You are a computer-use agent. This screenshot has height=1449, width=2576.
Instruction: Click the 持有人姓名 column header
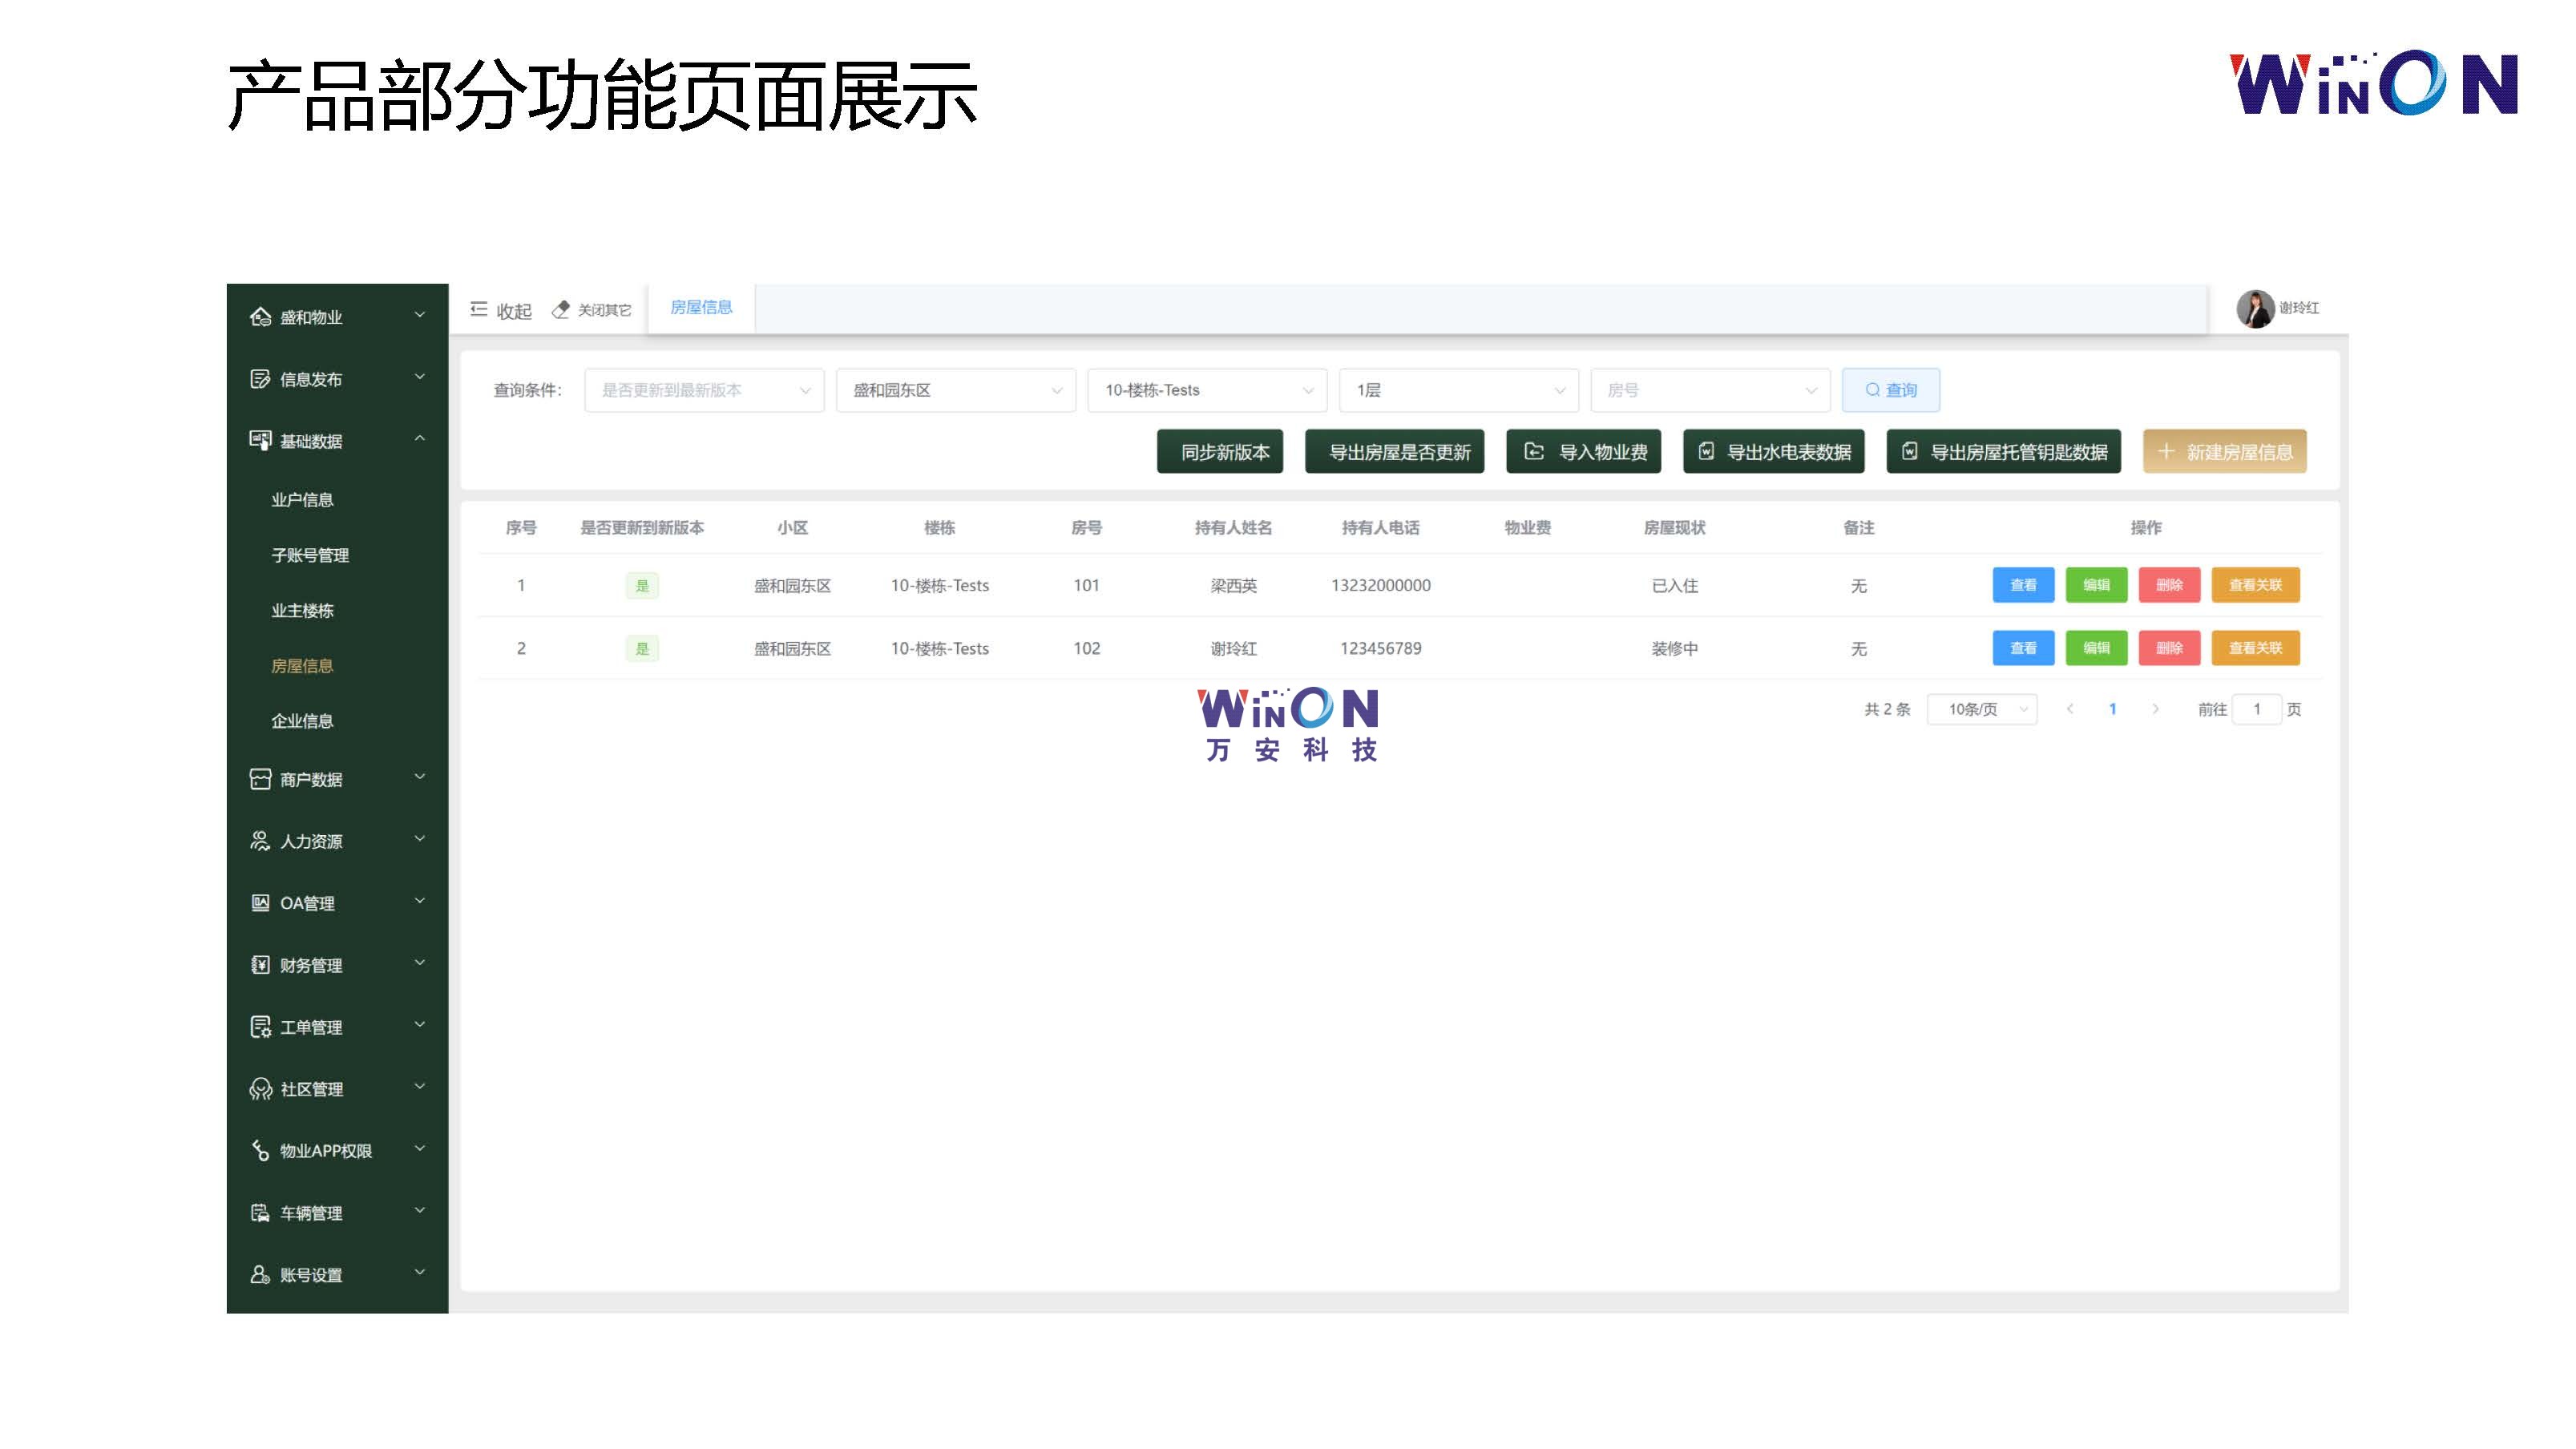(1233, 528)
